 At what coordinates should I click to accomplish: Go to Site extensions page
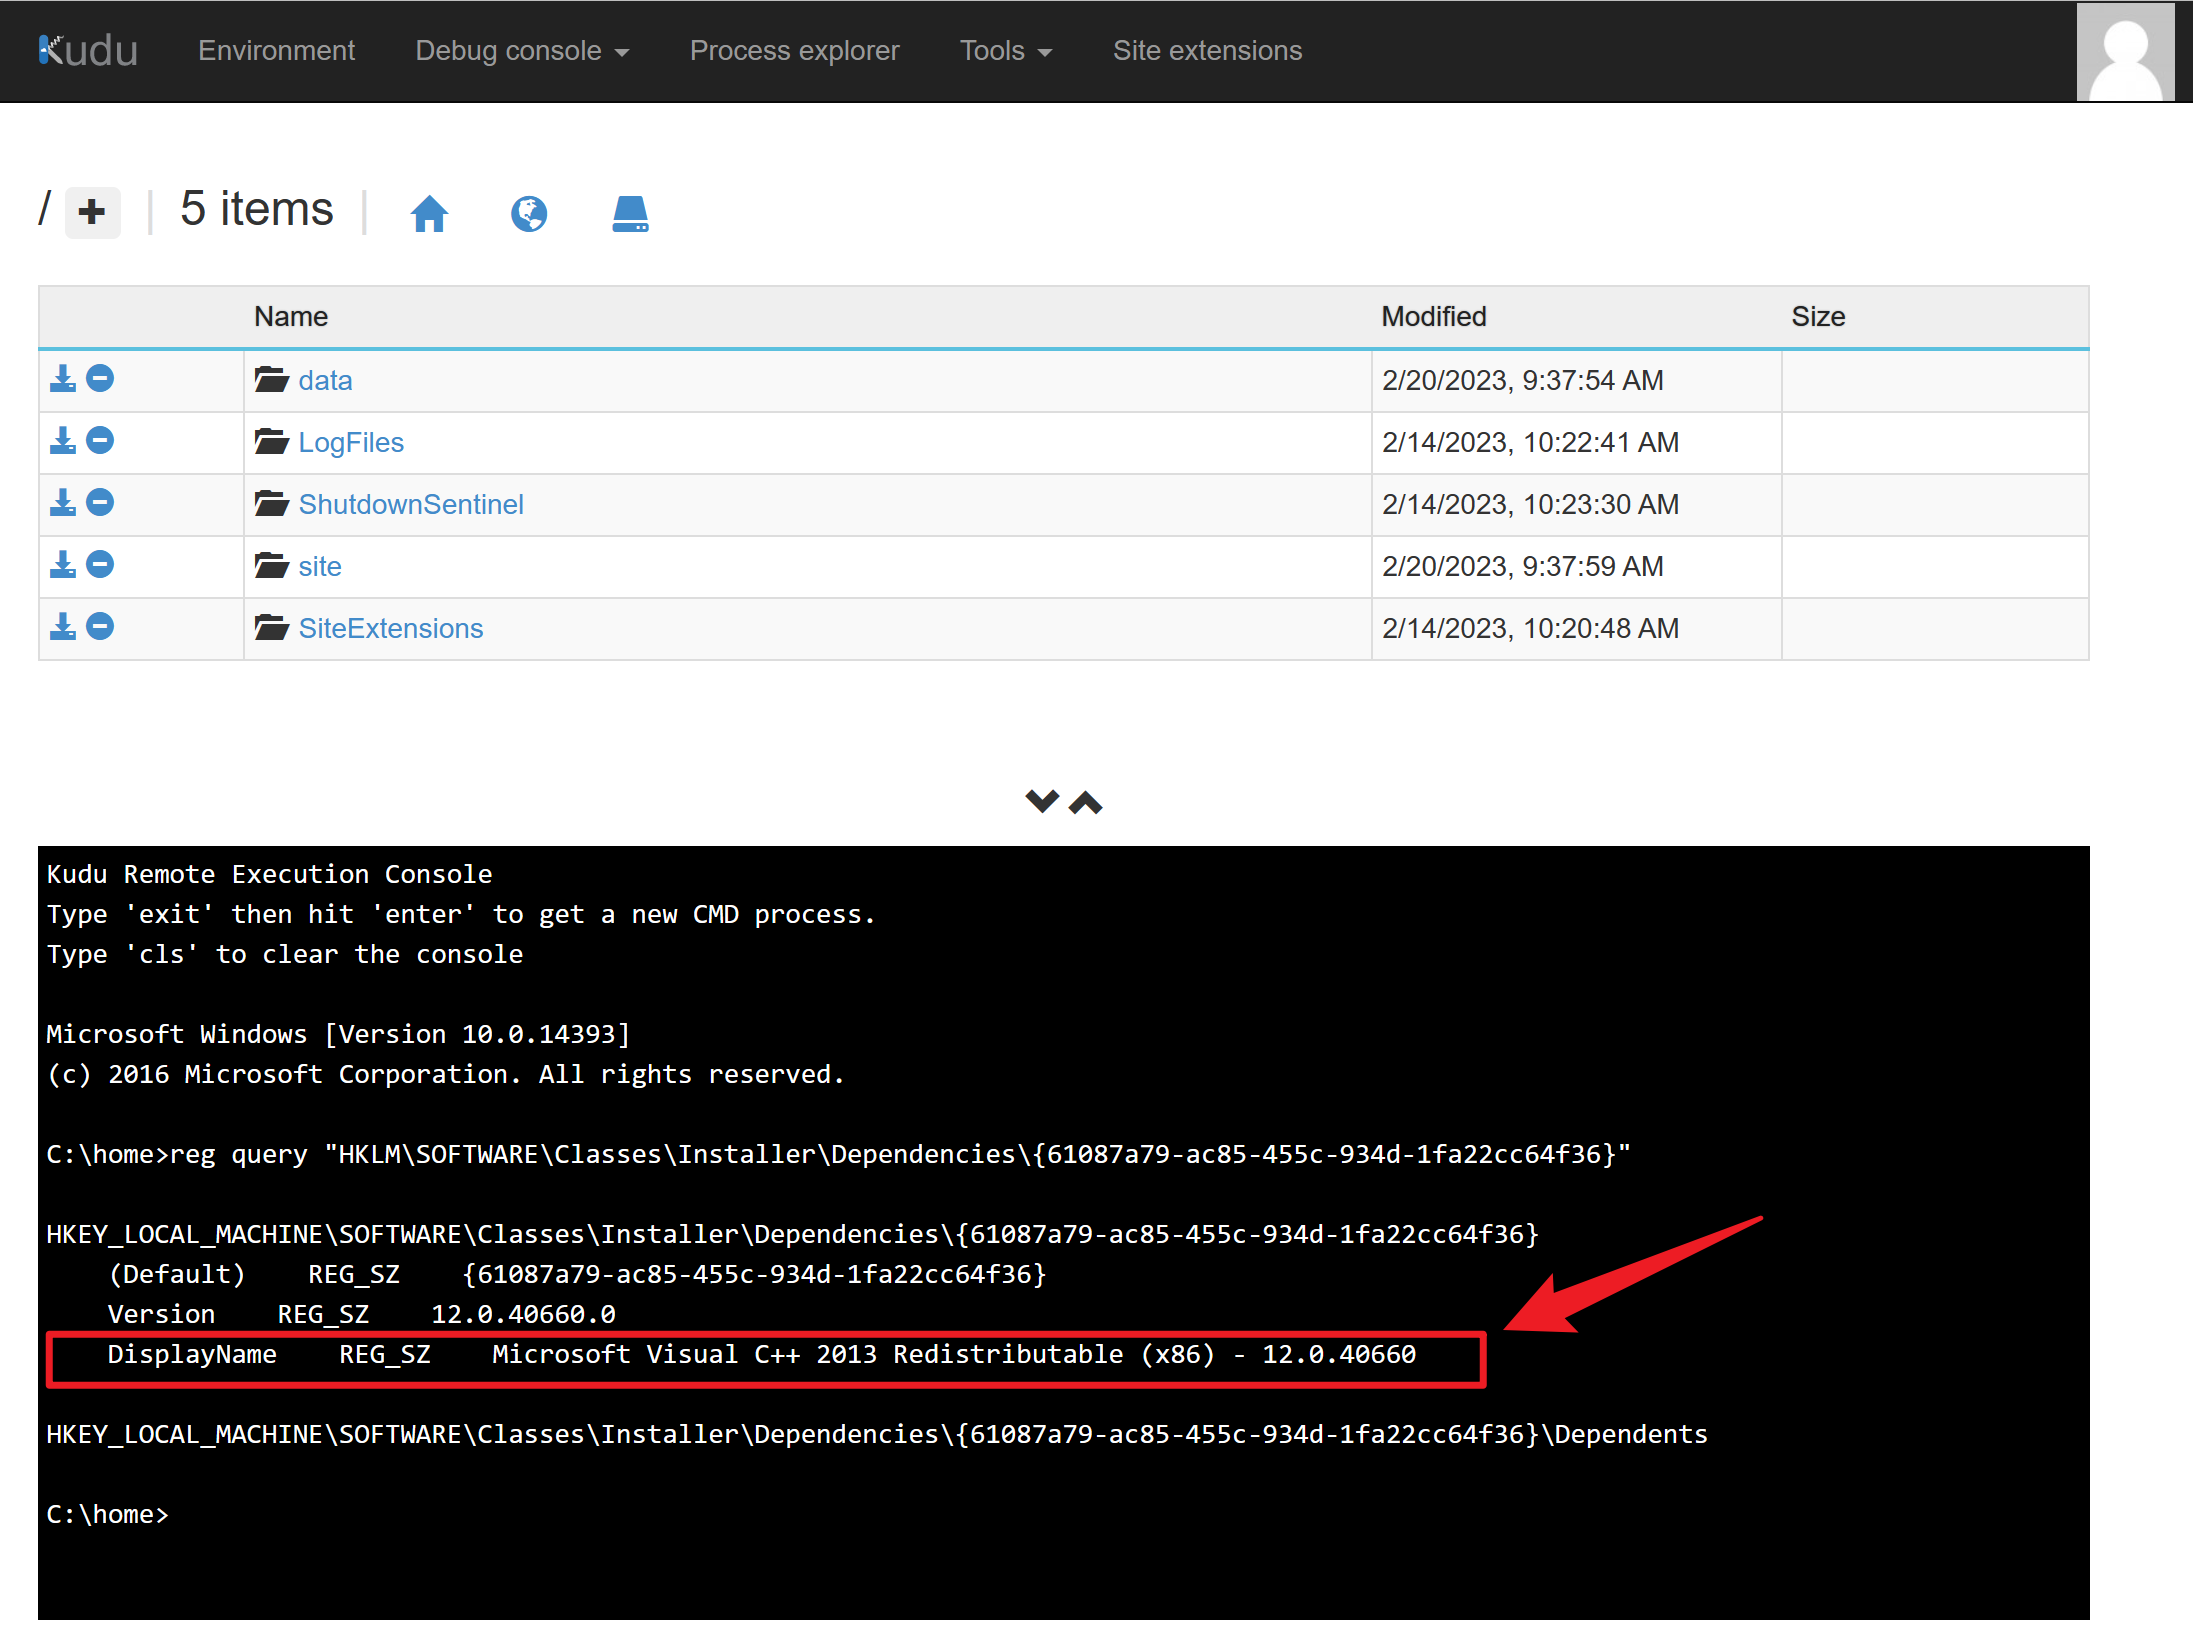tap(1207, 51)
